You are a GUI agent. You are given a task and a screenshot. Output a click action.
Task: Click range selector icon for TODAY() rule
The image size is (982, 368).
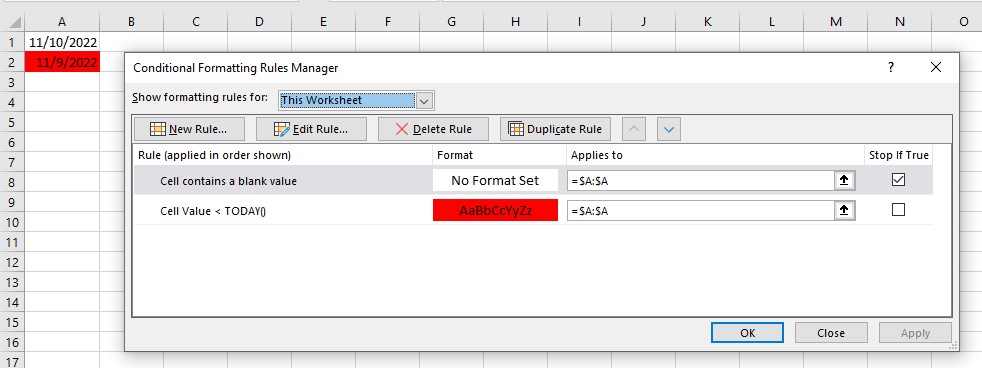(x=844, y=211)
